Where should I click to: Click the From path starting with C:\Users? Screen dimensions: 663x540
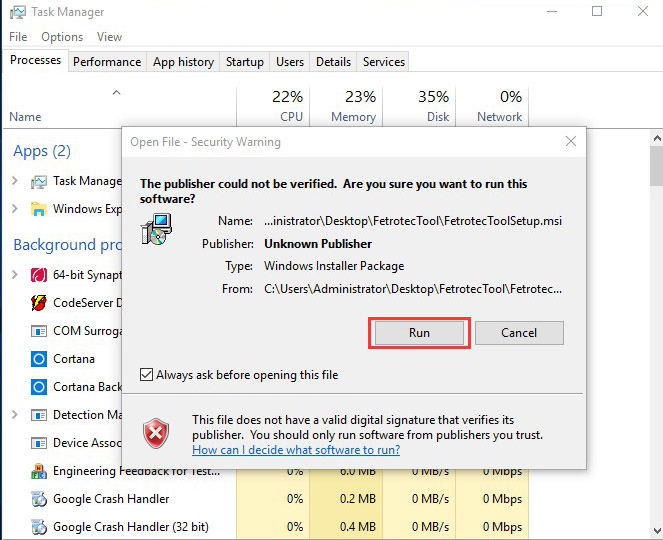tap(413, 289)
